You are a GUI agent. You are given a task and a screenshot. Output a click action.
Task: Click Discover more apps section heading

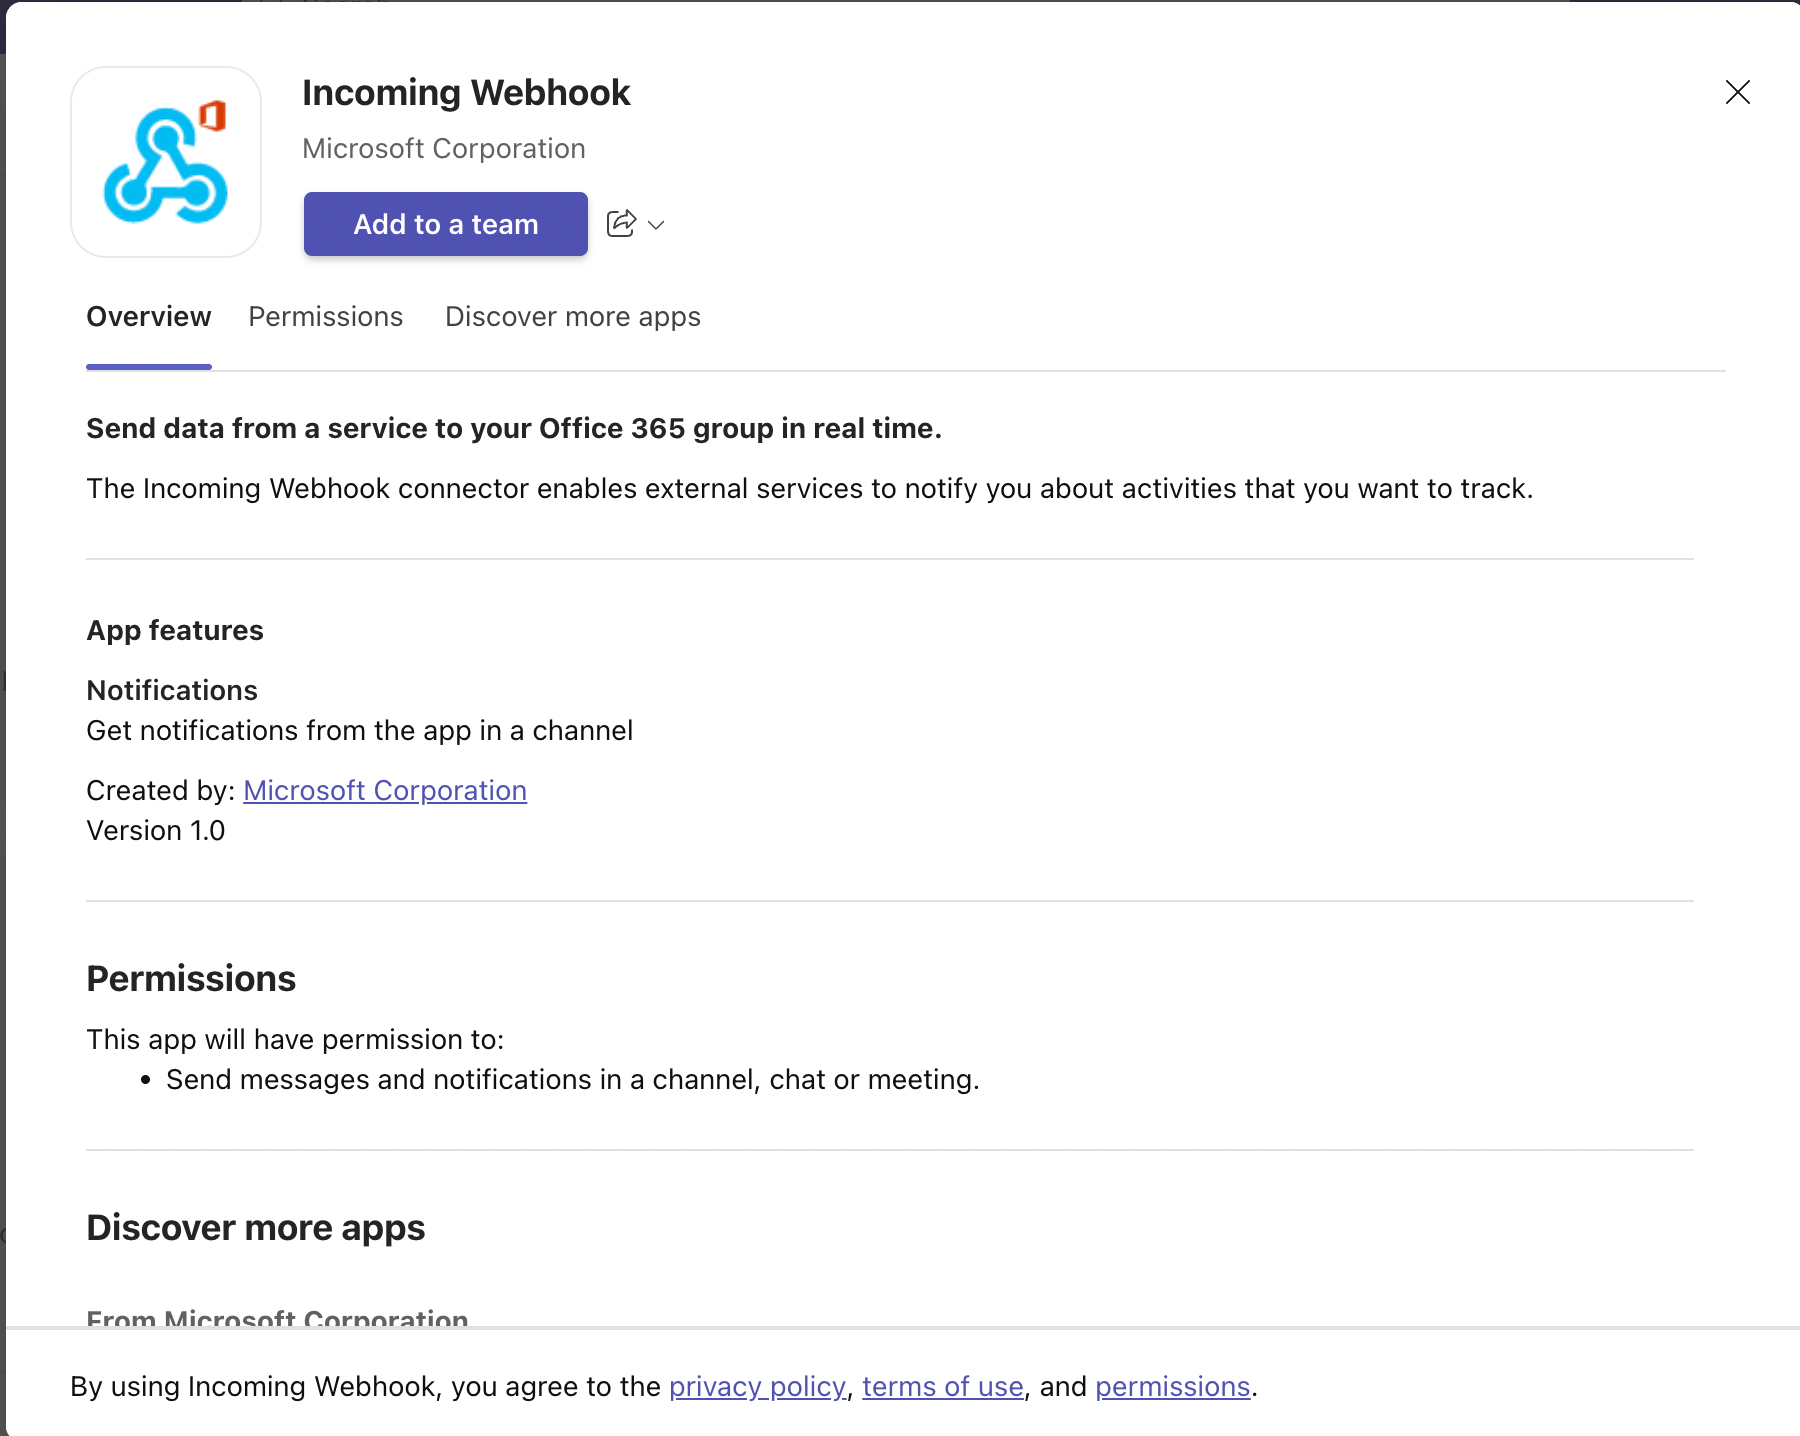[256, 1227]
